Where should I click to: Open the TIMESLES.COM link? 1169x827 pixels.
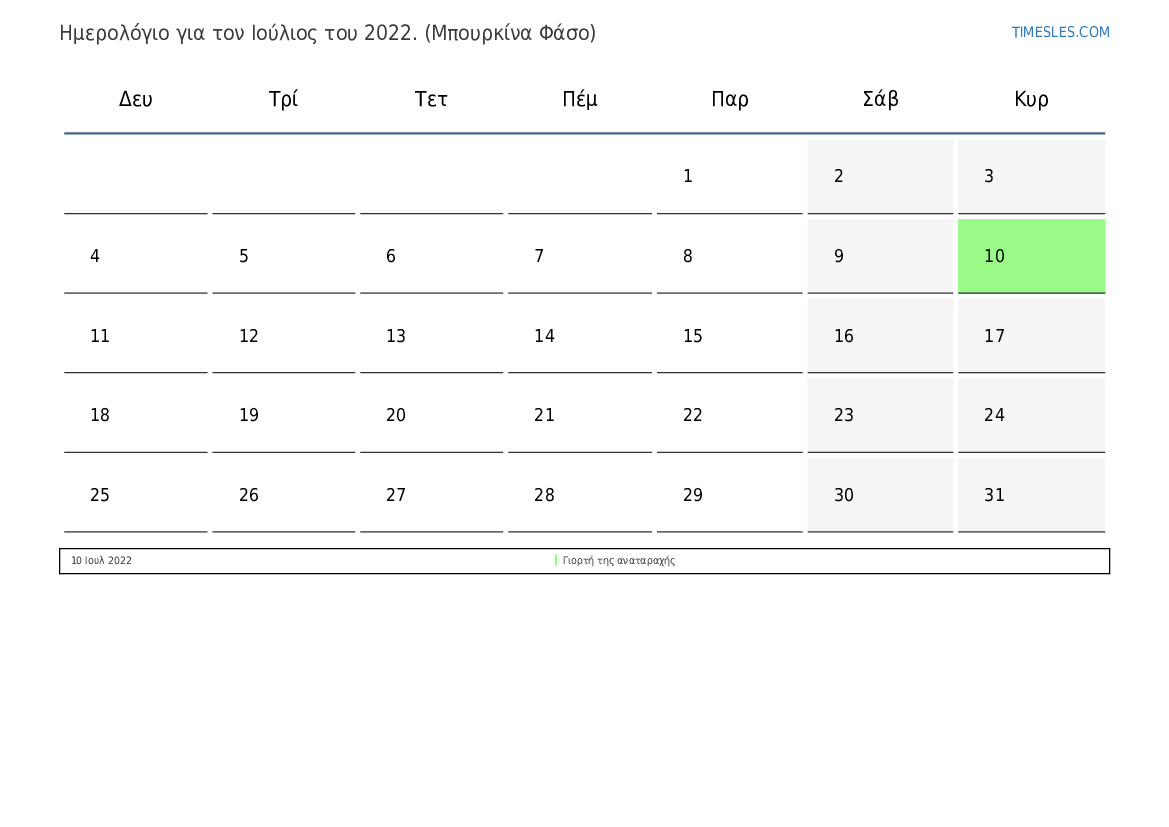[x=1060, y=33]
